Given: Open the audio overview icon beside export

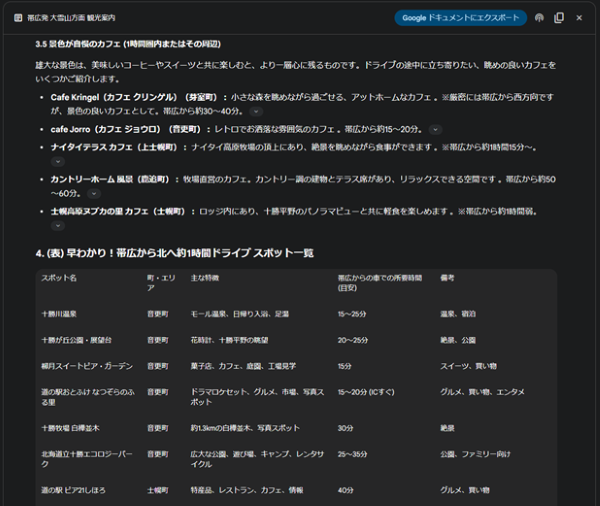Looking at the screenshot, I should click(539, 18).
